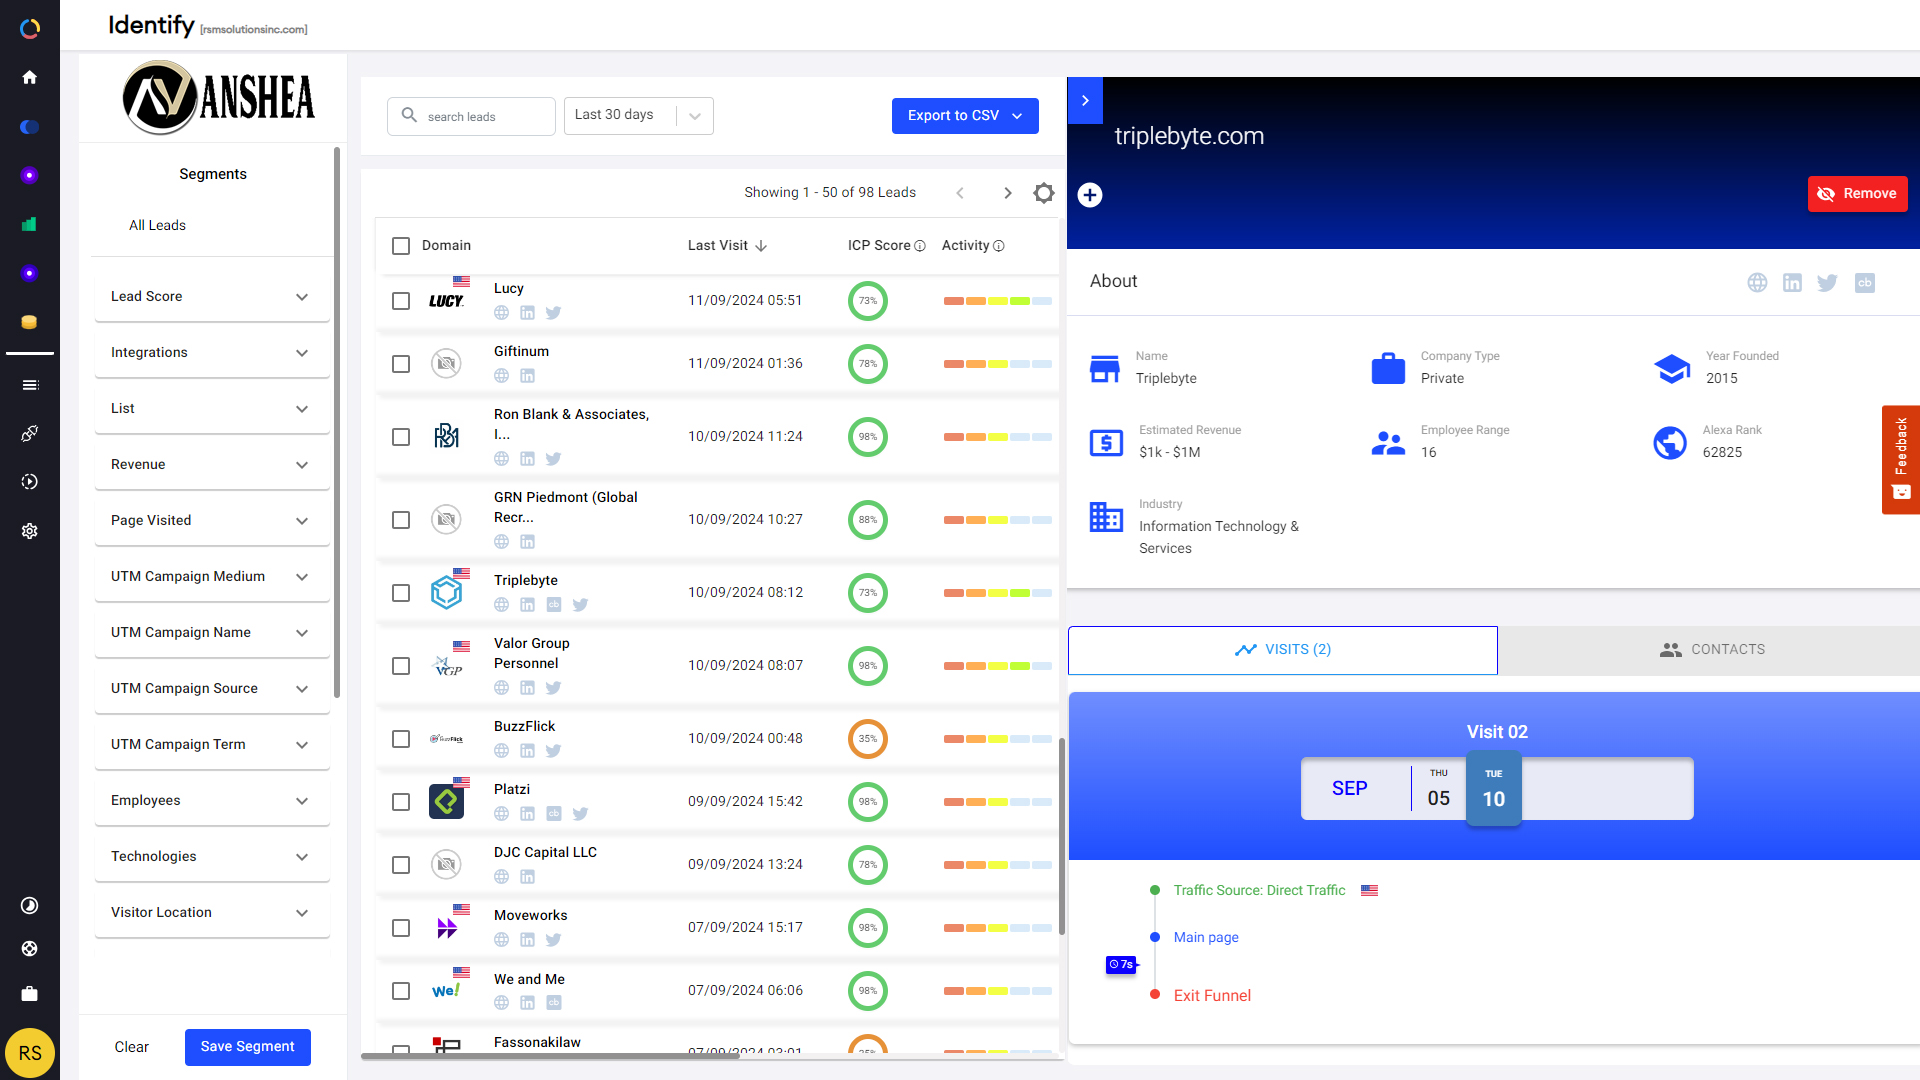Screen dimensions: 1920x1080
Task: Switch to the Contacts tab
Action: 1711,650
